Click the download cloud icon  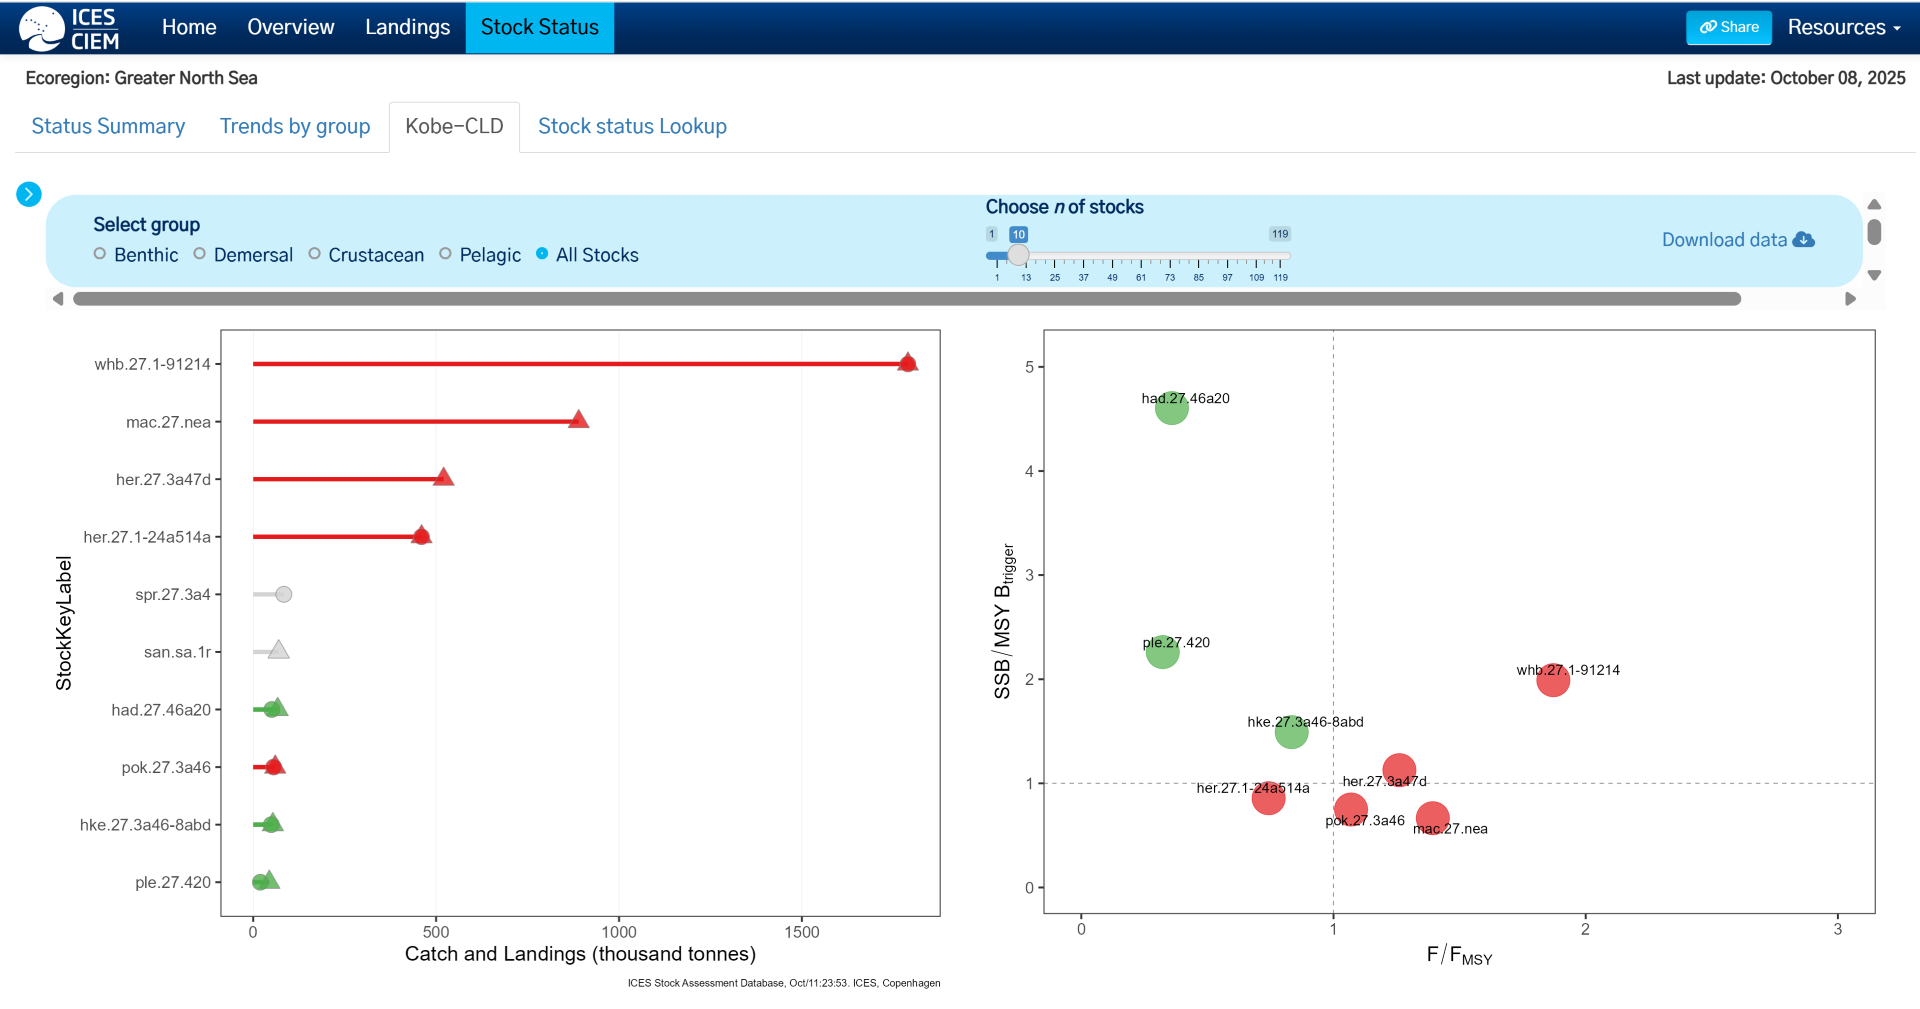pos(1804,240)
